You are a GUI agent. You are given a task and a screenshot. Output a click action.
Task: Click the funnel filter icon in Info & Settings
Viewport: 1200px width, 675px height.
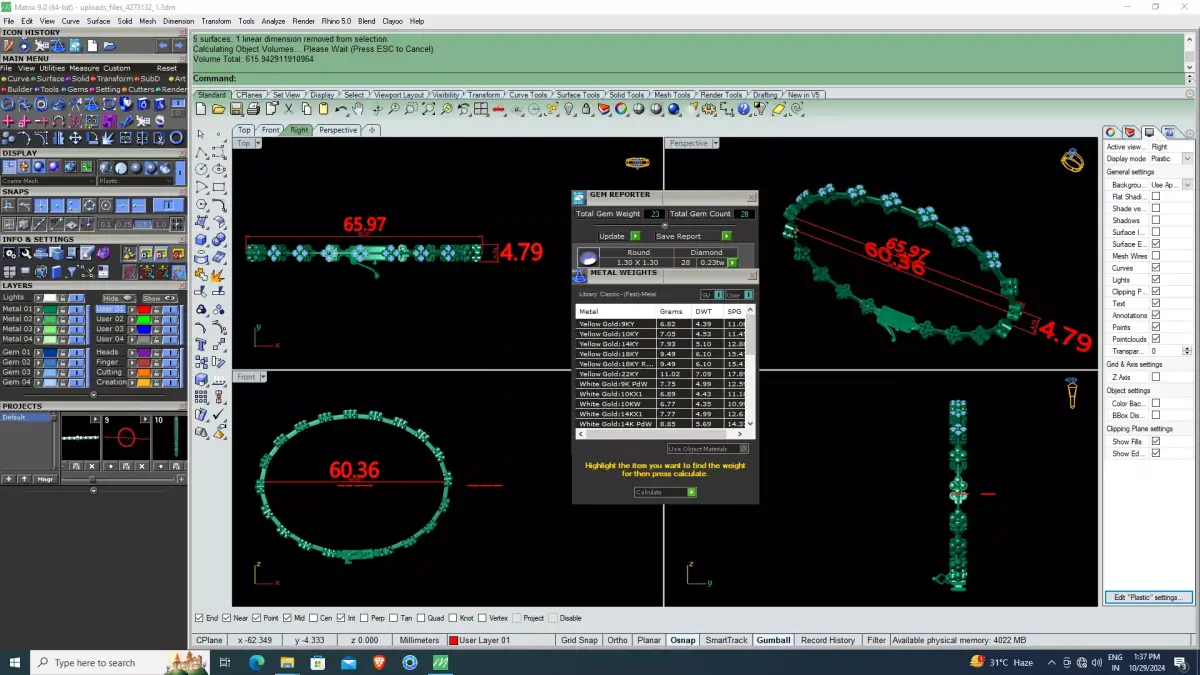(71, 271)
